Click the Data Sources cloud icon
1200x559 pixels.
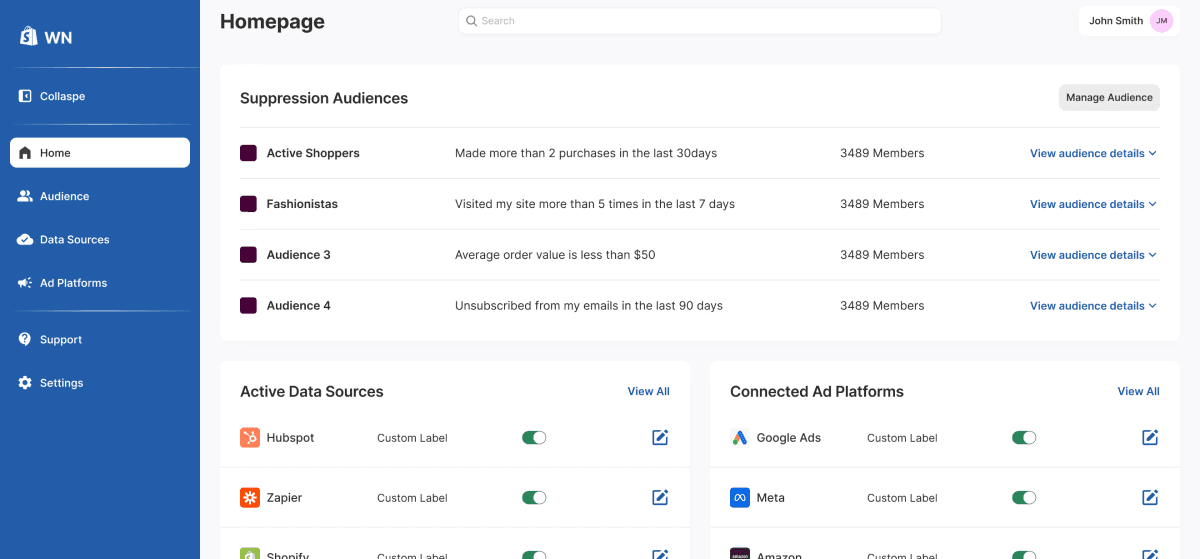click(25, 239)
